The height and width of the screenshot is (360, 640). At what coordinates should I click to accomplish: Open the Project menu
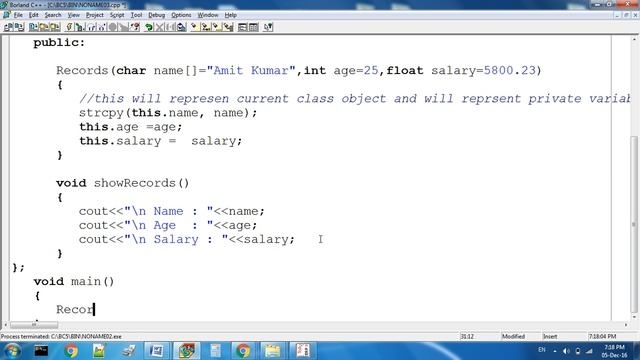[95, 15]
